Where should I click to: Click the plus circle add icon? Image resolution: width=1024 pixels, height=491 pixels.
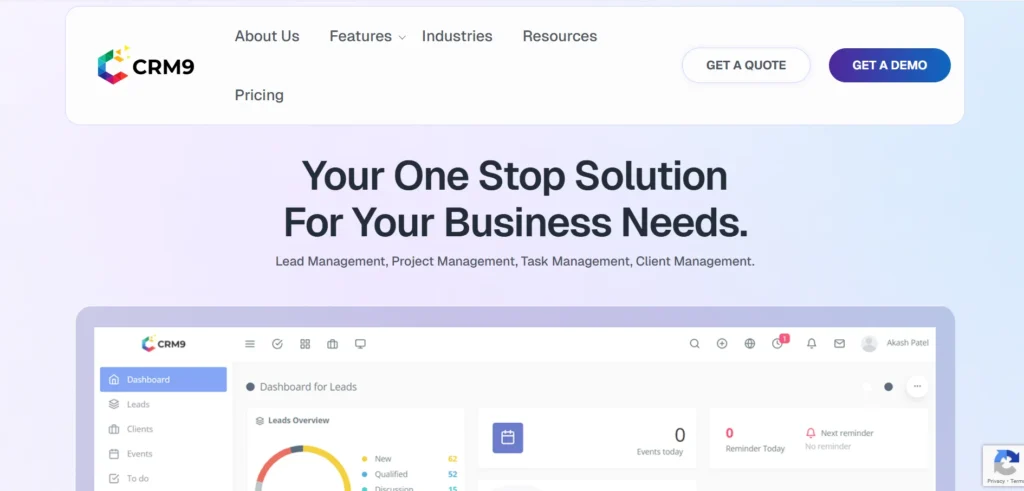(x=722, y=344)
